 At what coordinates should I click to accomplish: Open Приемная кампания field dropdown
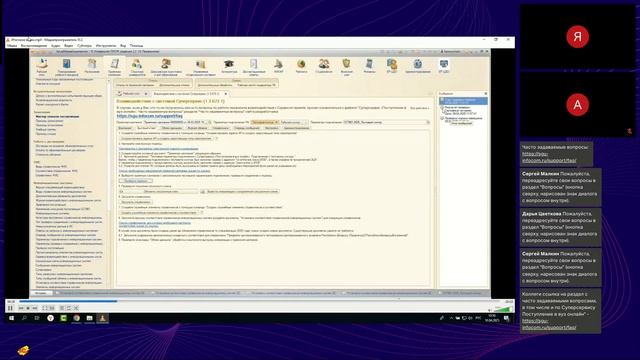click(206, 122)
